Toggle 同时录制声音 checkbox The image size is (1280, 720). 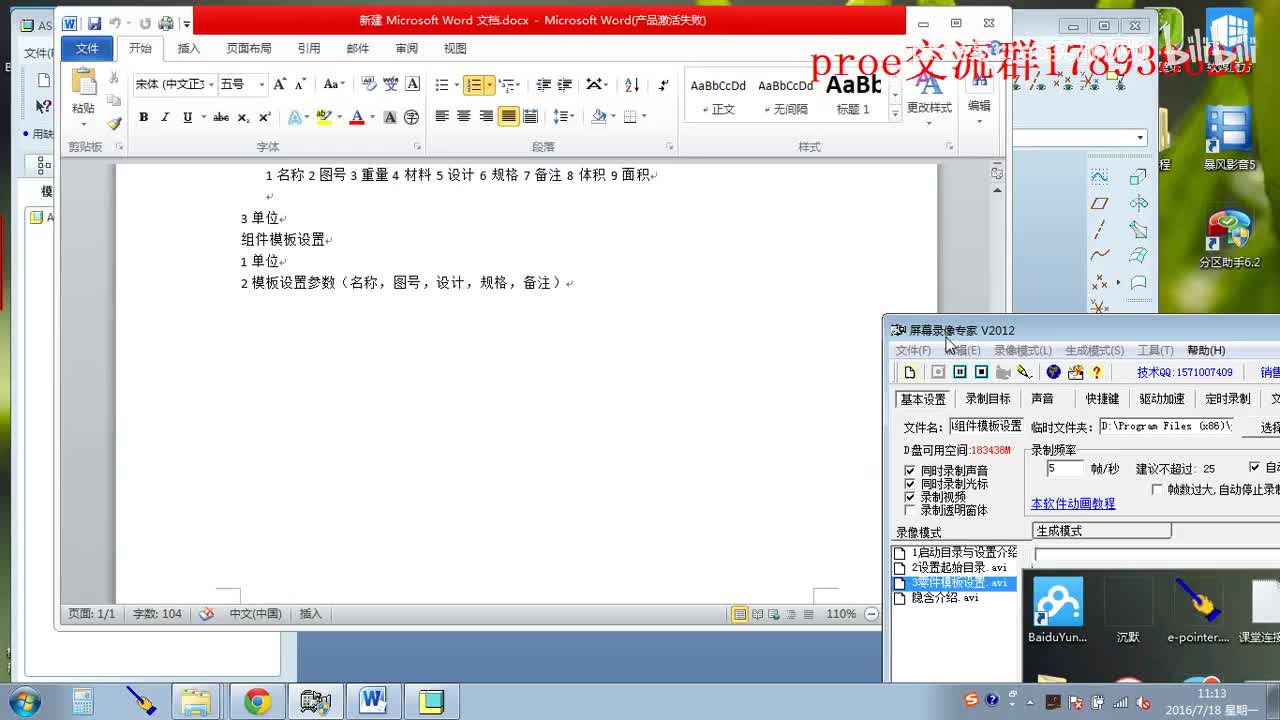910,470
